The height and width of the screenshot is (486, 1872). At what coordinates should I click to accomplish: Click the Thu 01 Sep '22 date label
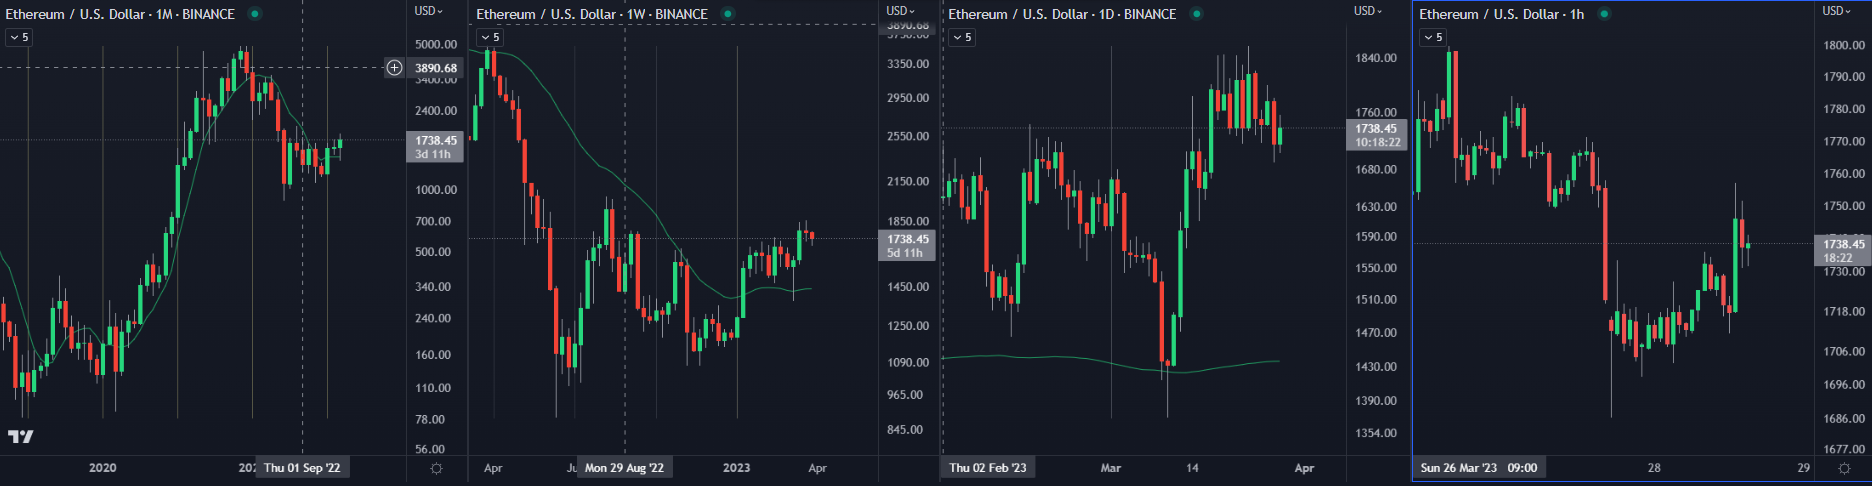302,468
